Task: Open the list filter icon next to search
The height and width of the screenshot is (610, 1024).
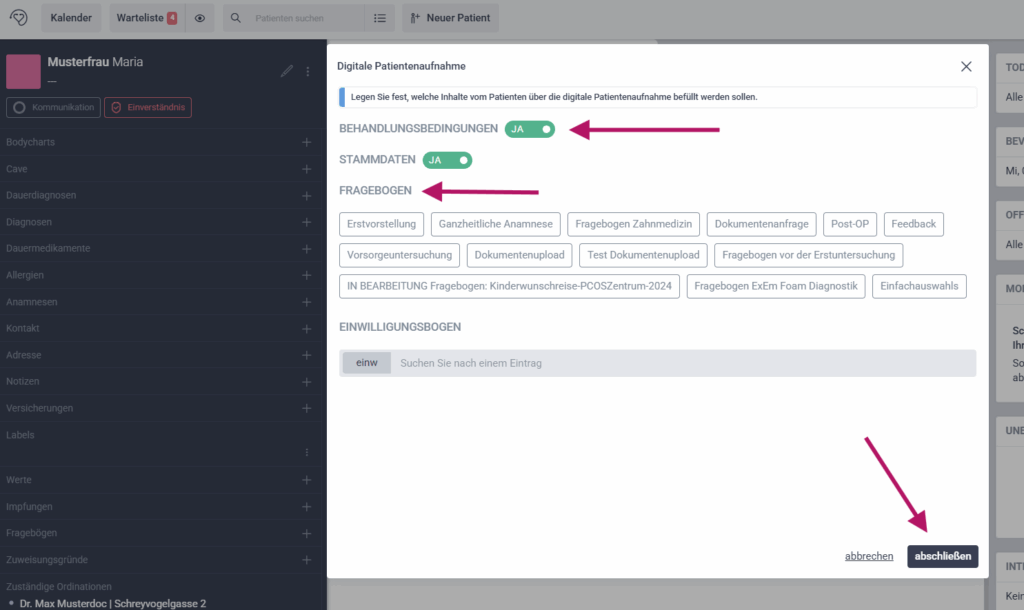Action: tap(379, 18)
